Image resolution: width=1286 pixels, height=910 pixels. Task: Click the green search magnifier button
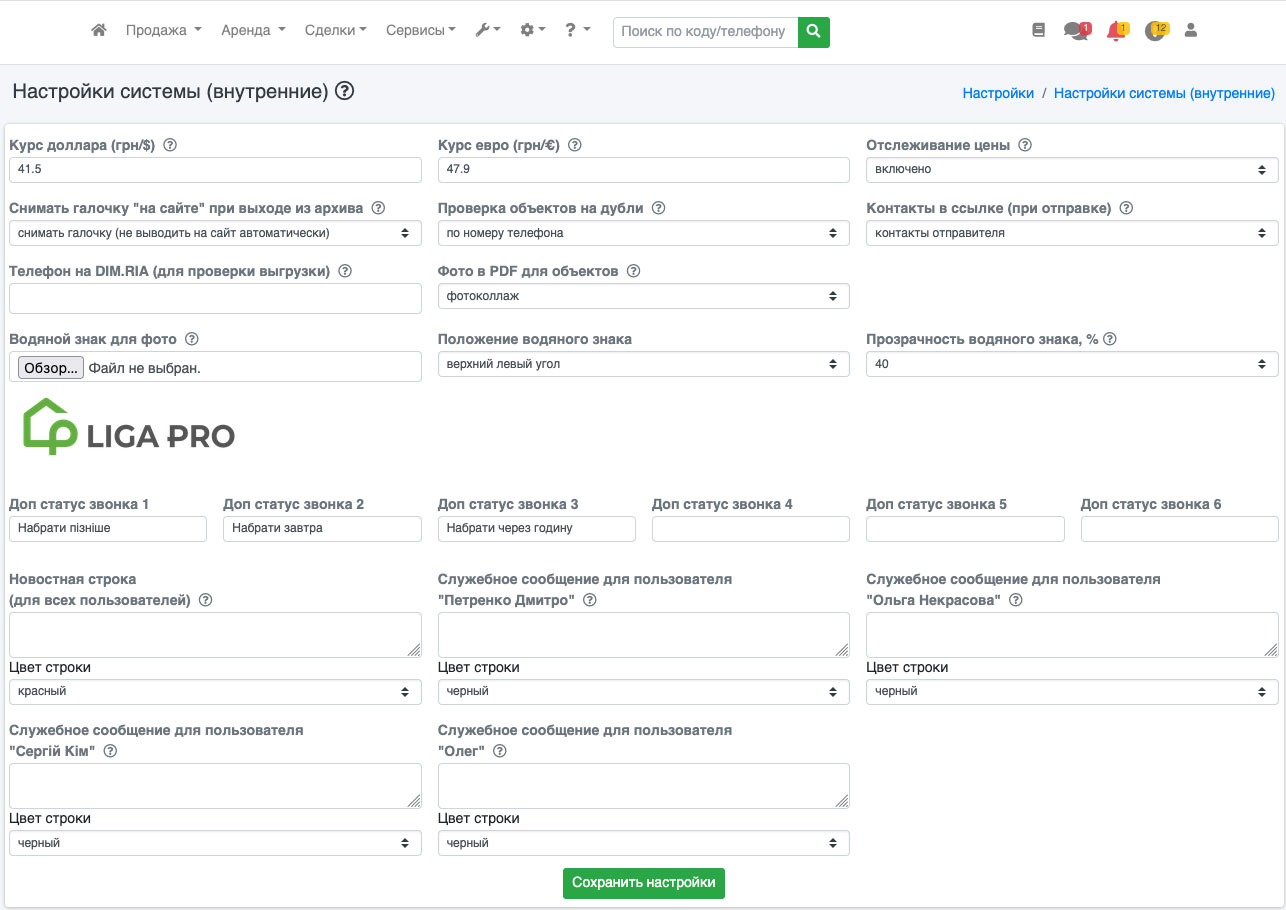tap(814, 31)
